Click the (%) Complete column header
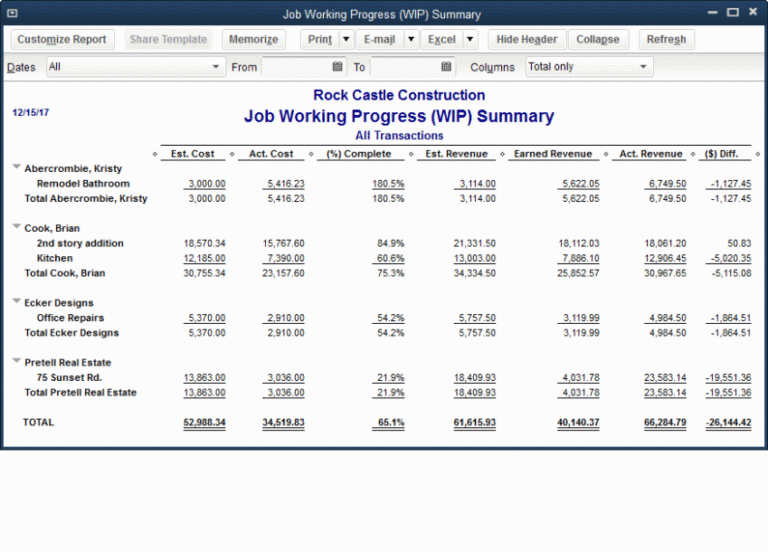The image size is (768, 552). point(359,154)
